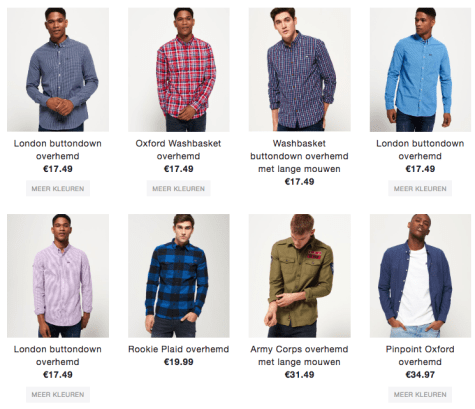Open the navy check London buttondown shirt photo
The image size is (475, 409).
pos(58,70)
